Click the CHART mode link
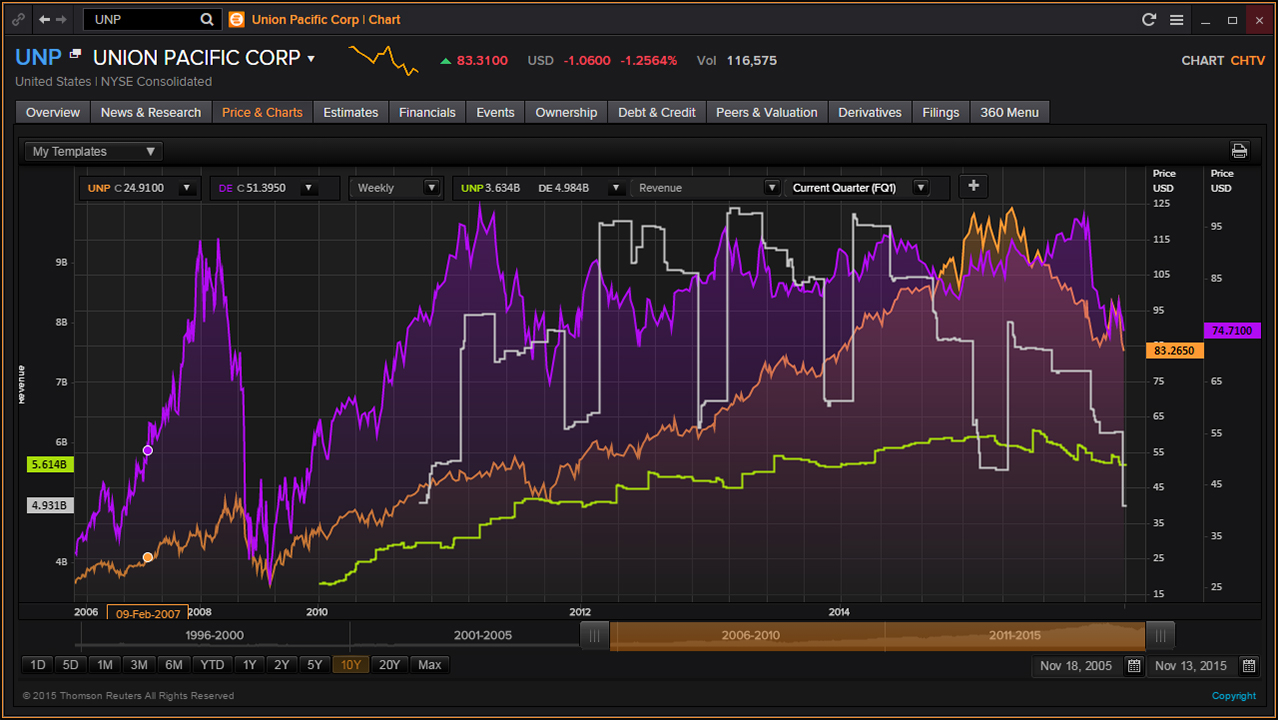Screen dimensions: 1280x720 (x=1202, y=60)
